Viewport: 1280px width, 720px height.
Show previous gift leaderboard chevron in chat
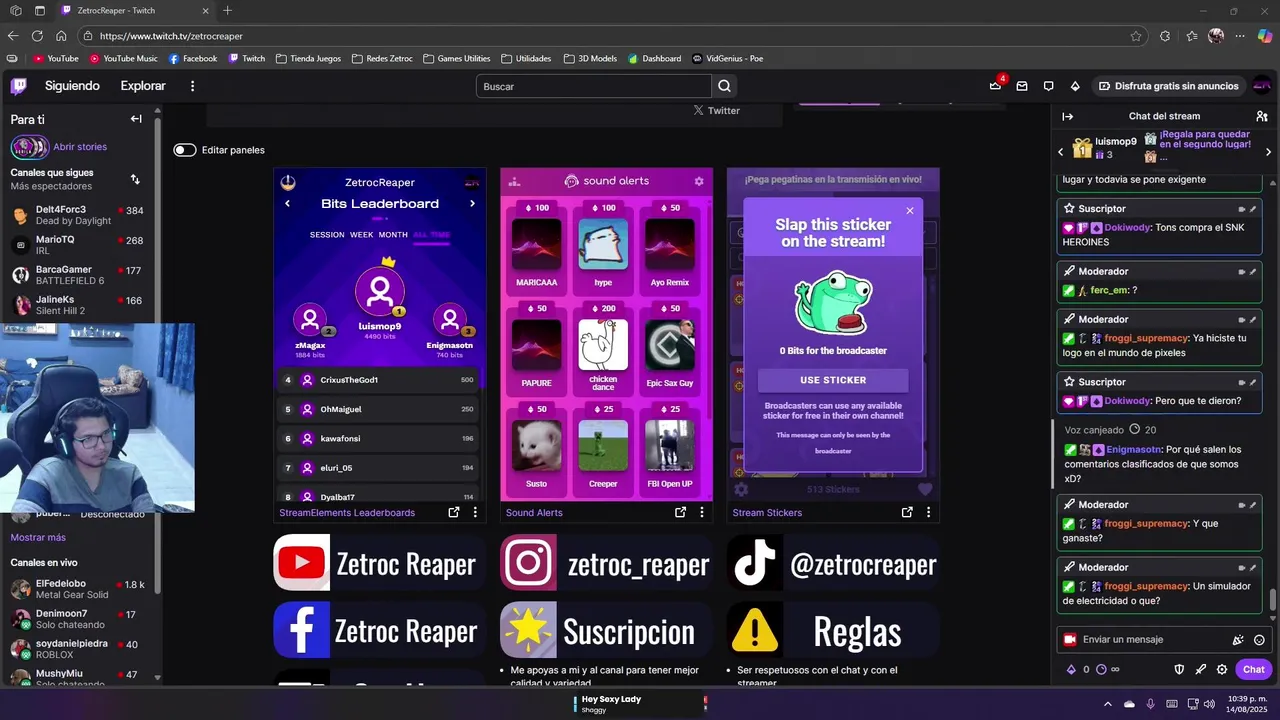click(x=1061, y=152)
